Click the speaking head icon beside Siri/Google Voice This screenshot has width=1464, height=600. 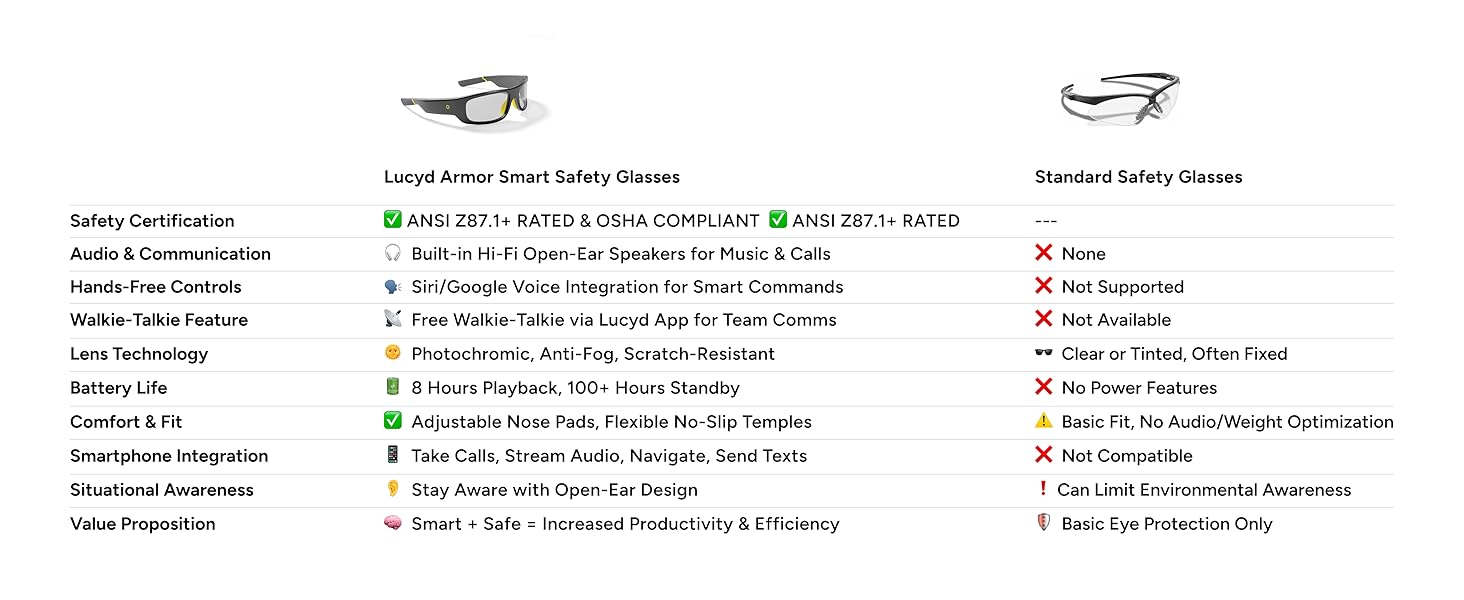pos(393,287)
